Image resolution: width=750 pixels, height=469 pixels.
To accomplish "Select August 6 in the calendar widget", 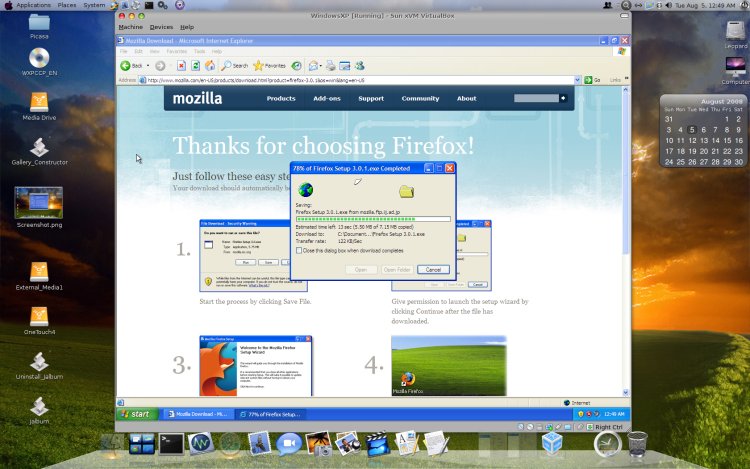I will (704, 130).
